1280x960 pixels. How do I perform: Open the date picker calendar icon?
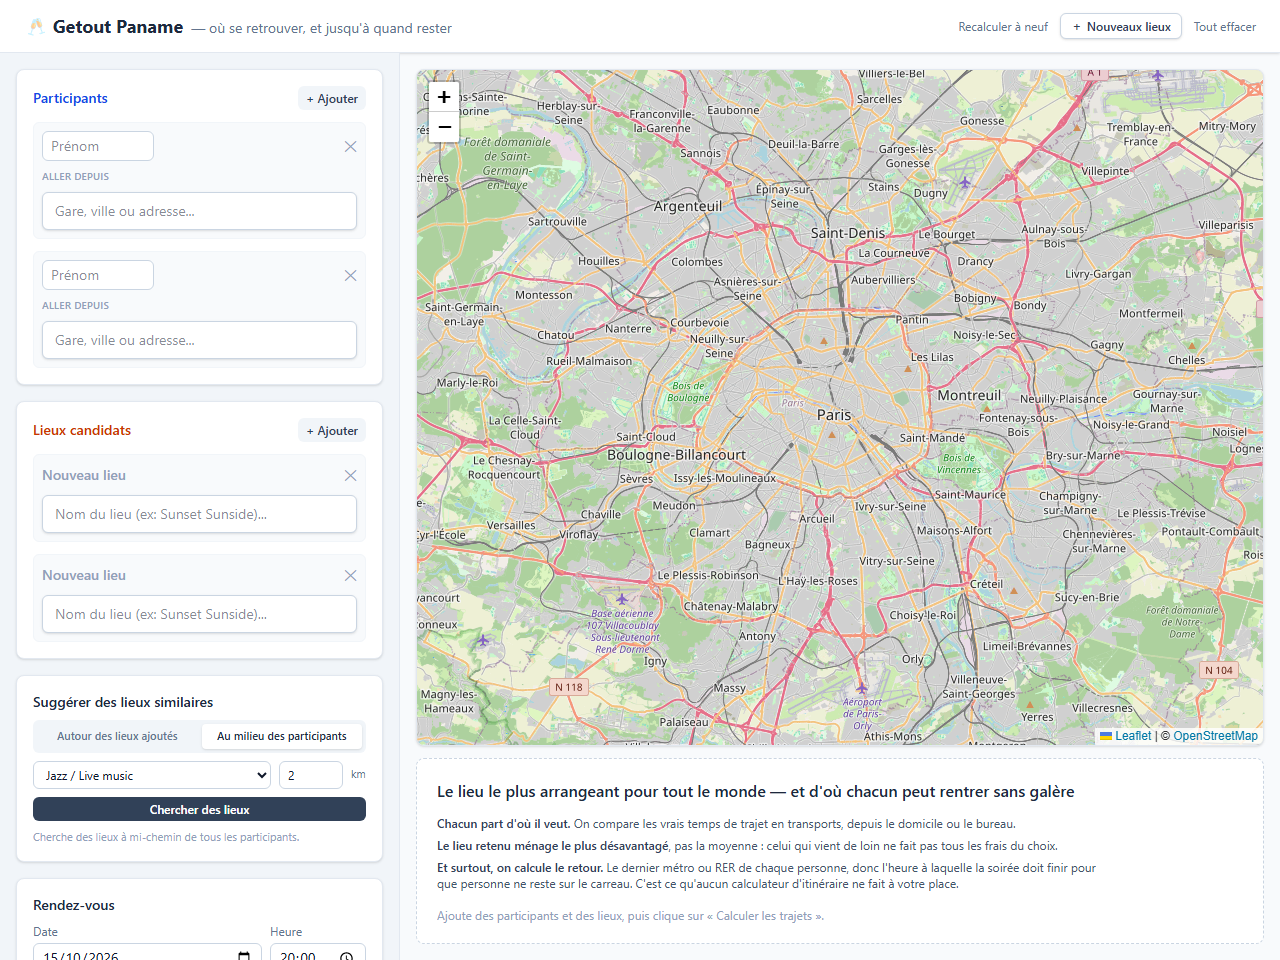pos(244,956)
